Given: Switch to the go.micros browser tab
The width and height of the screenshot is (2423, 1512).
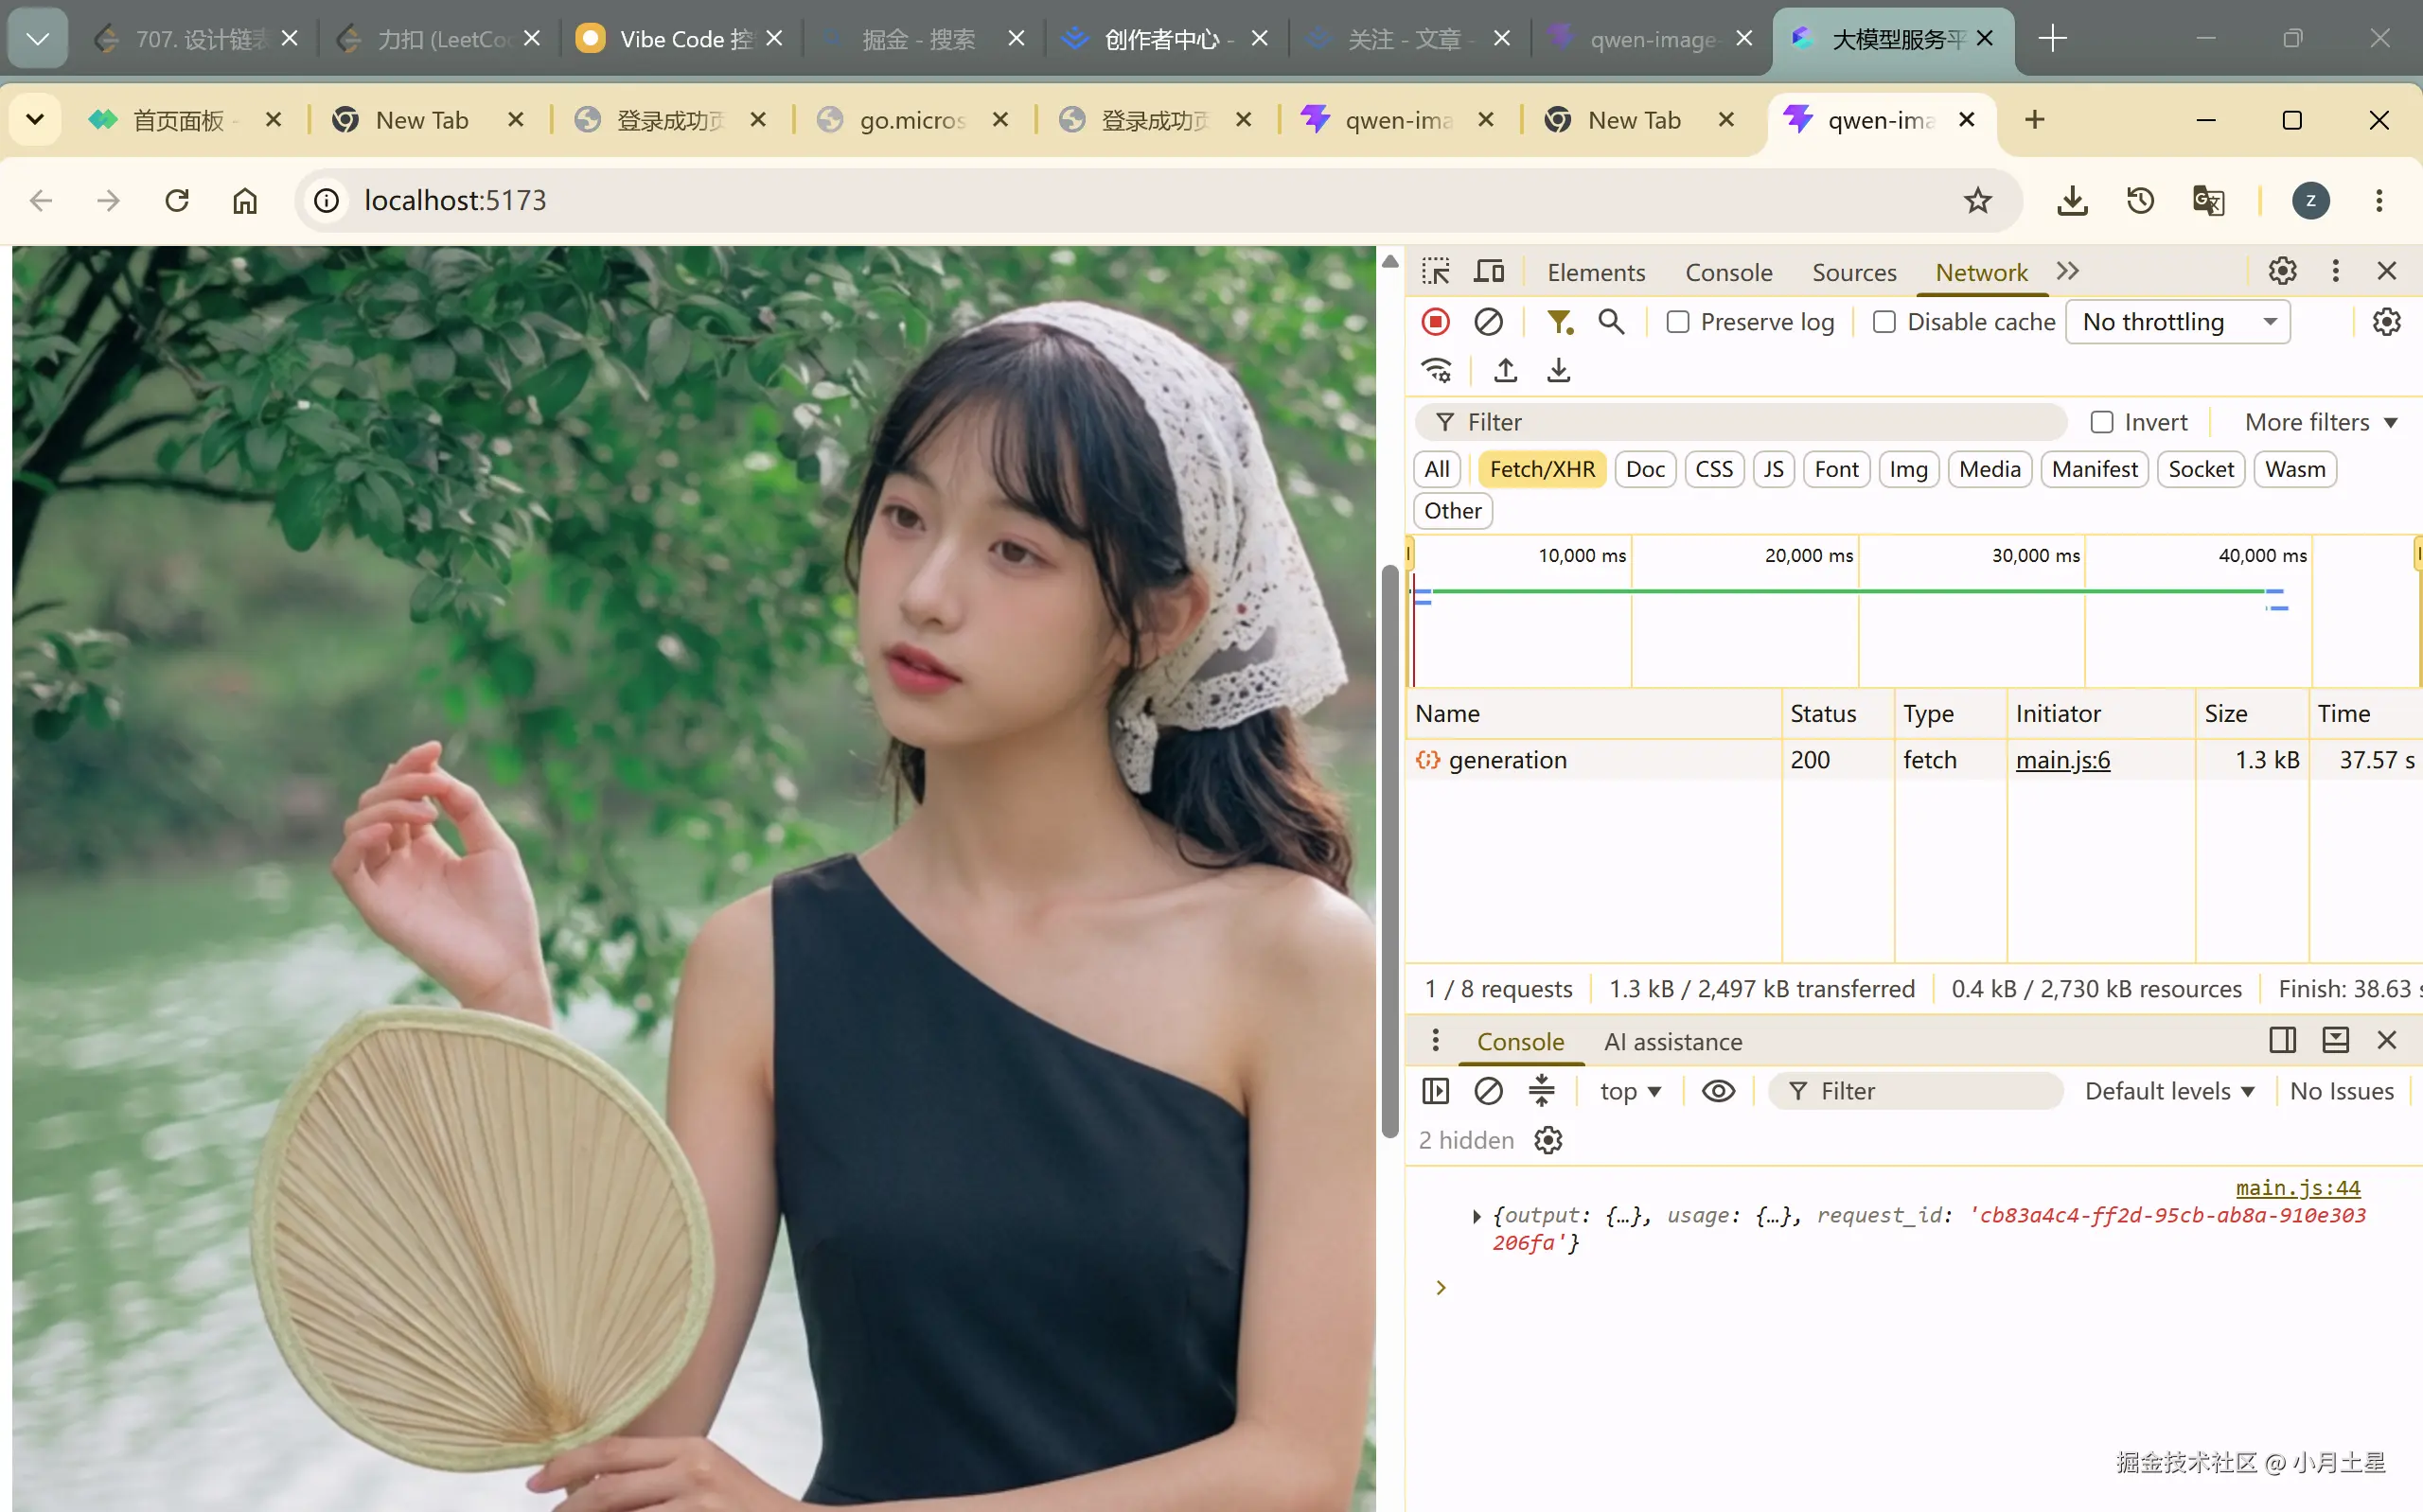Looking at the screenshot, I should coord(912,120).
